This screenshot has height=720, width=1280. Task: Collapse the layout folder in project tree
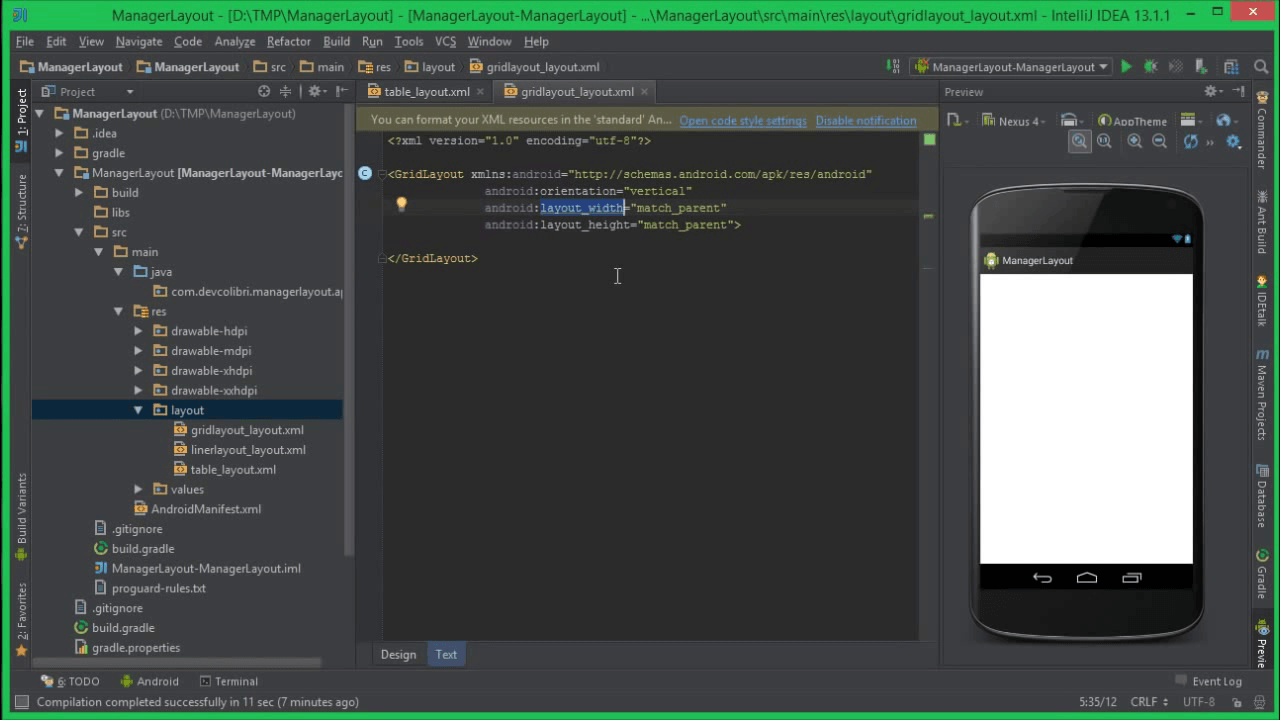coord(138,410)
